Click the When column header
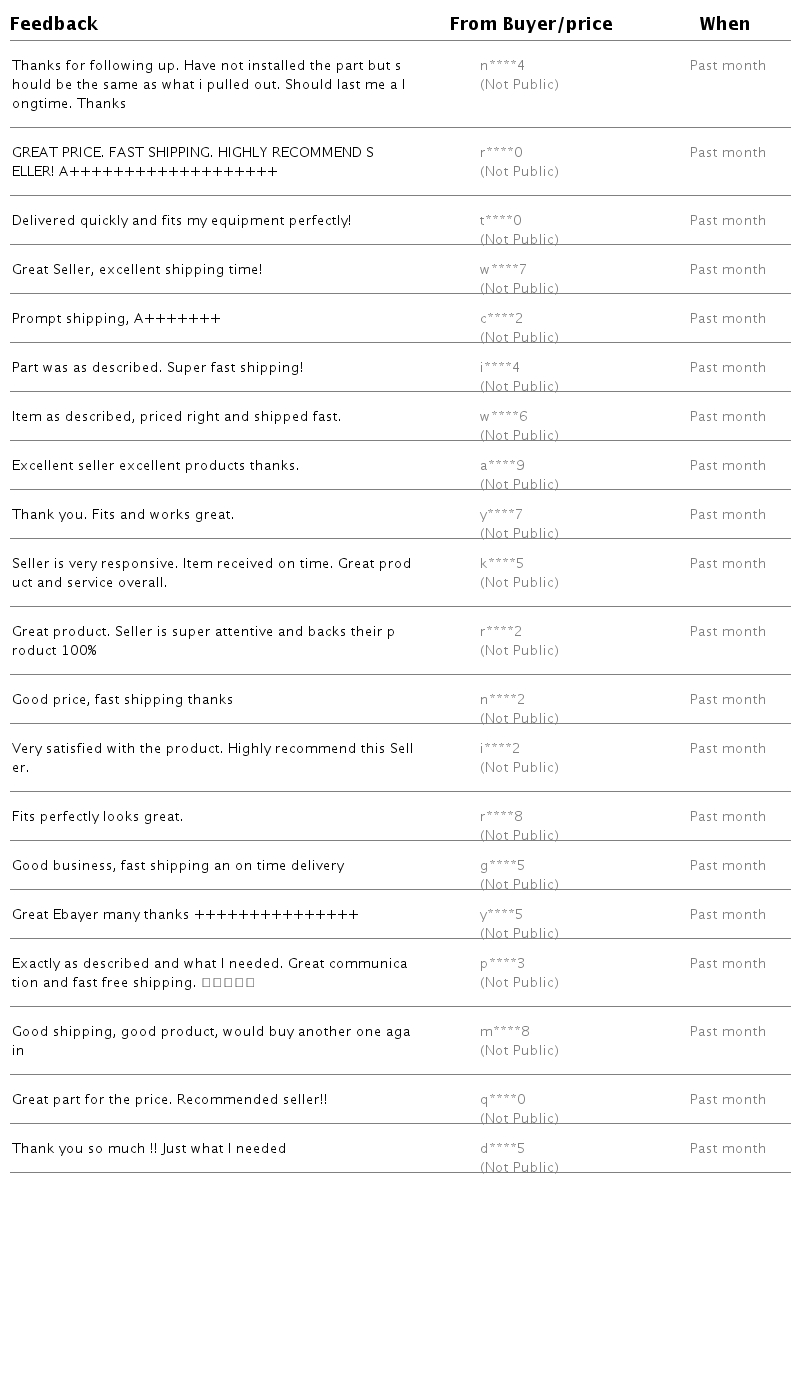This screenshot has height=1396, width=800. [724, 24]
